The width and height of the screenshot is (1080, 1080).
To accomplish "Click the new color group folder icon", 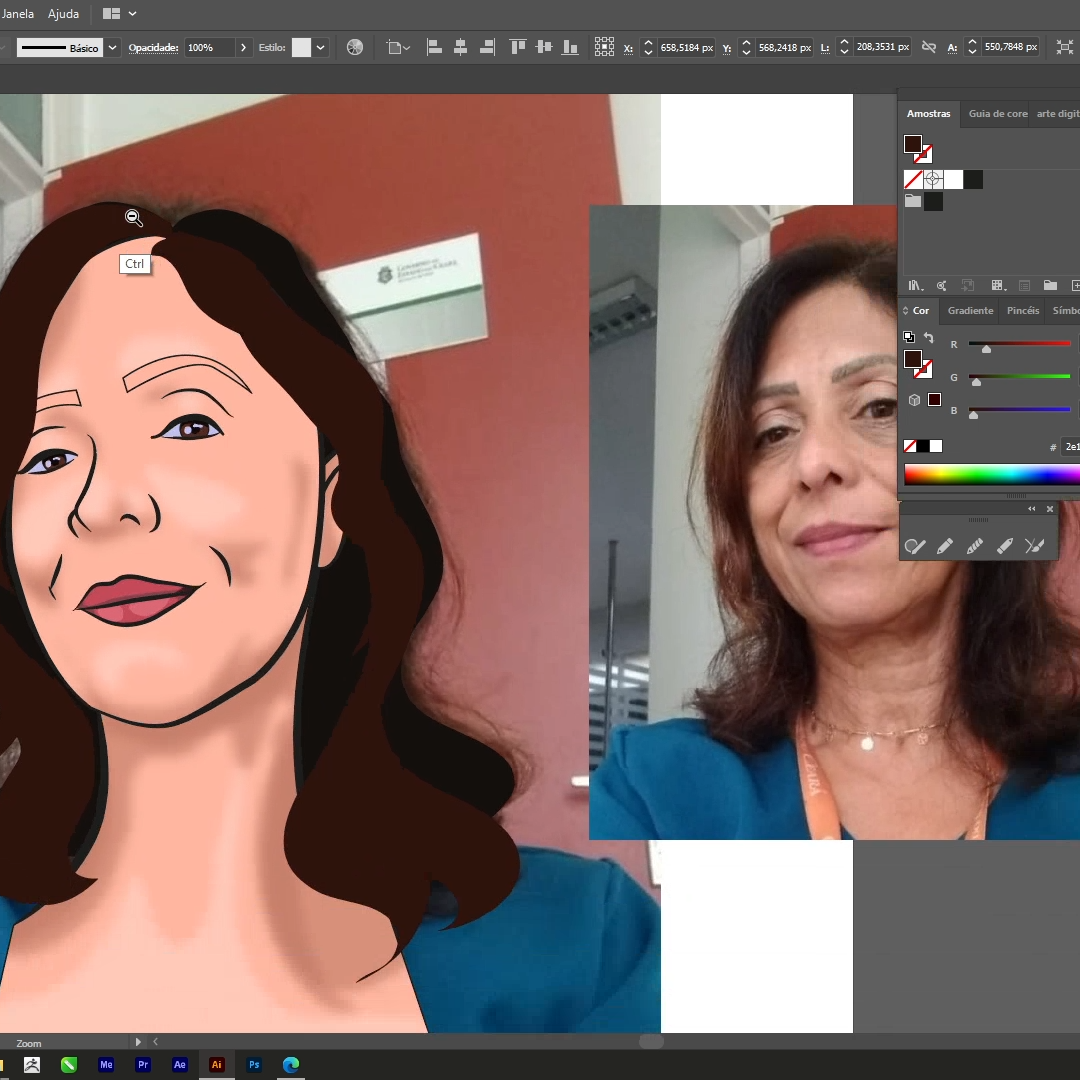I will pos(1050,285).
